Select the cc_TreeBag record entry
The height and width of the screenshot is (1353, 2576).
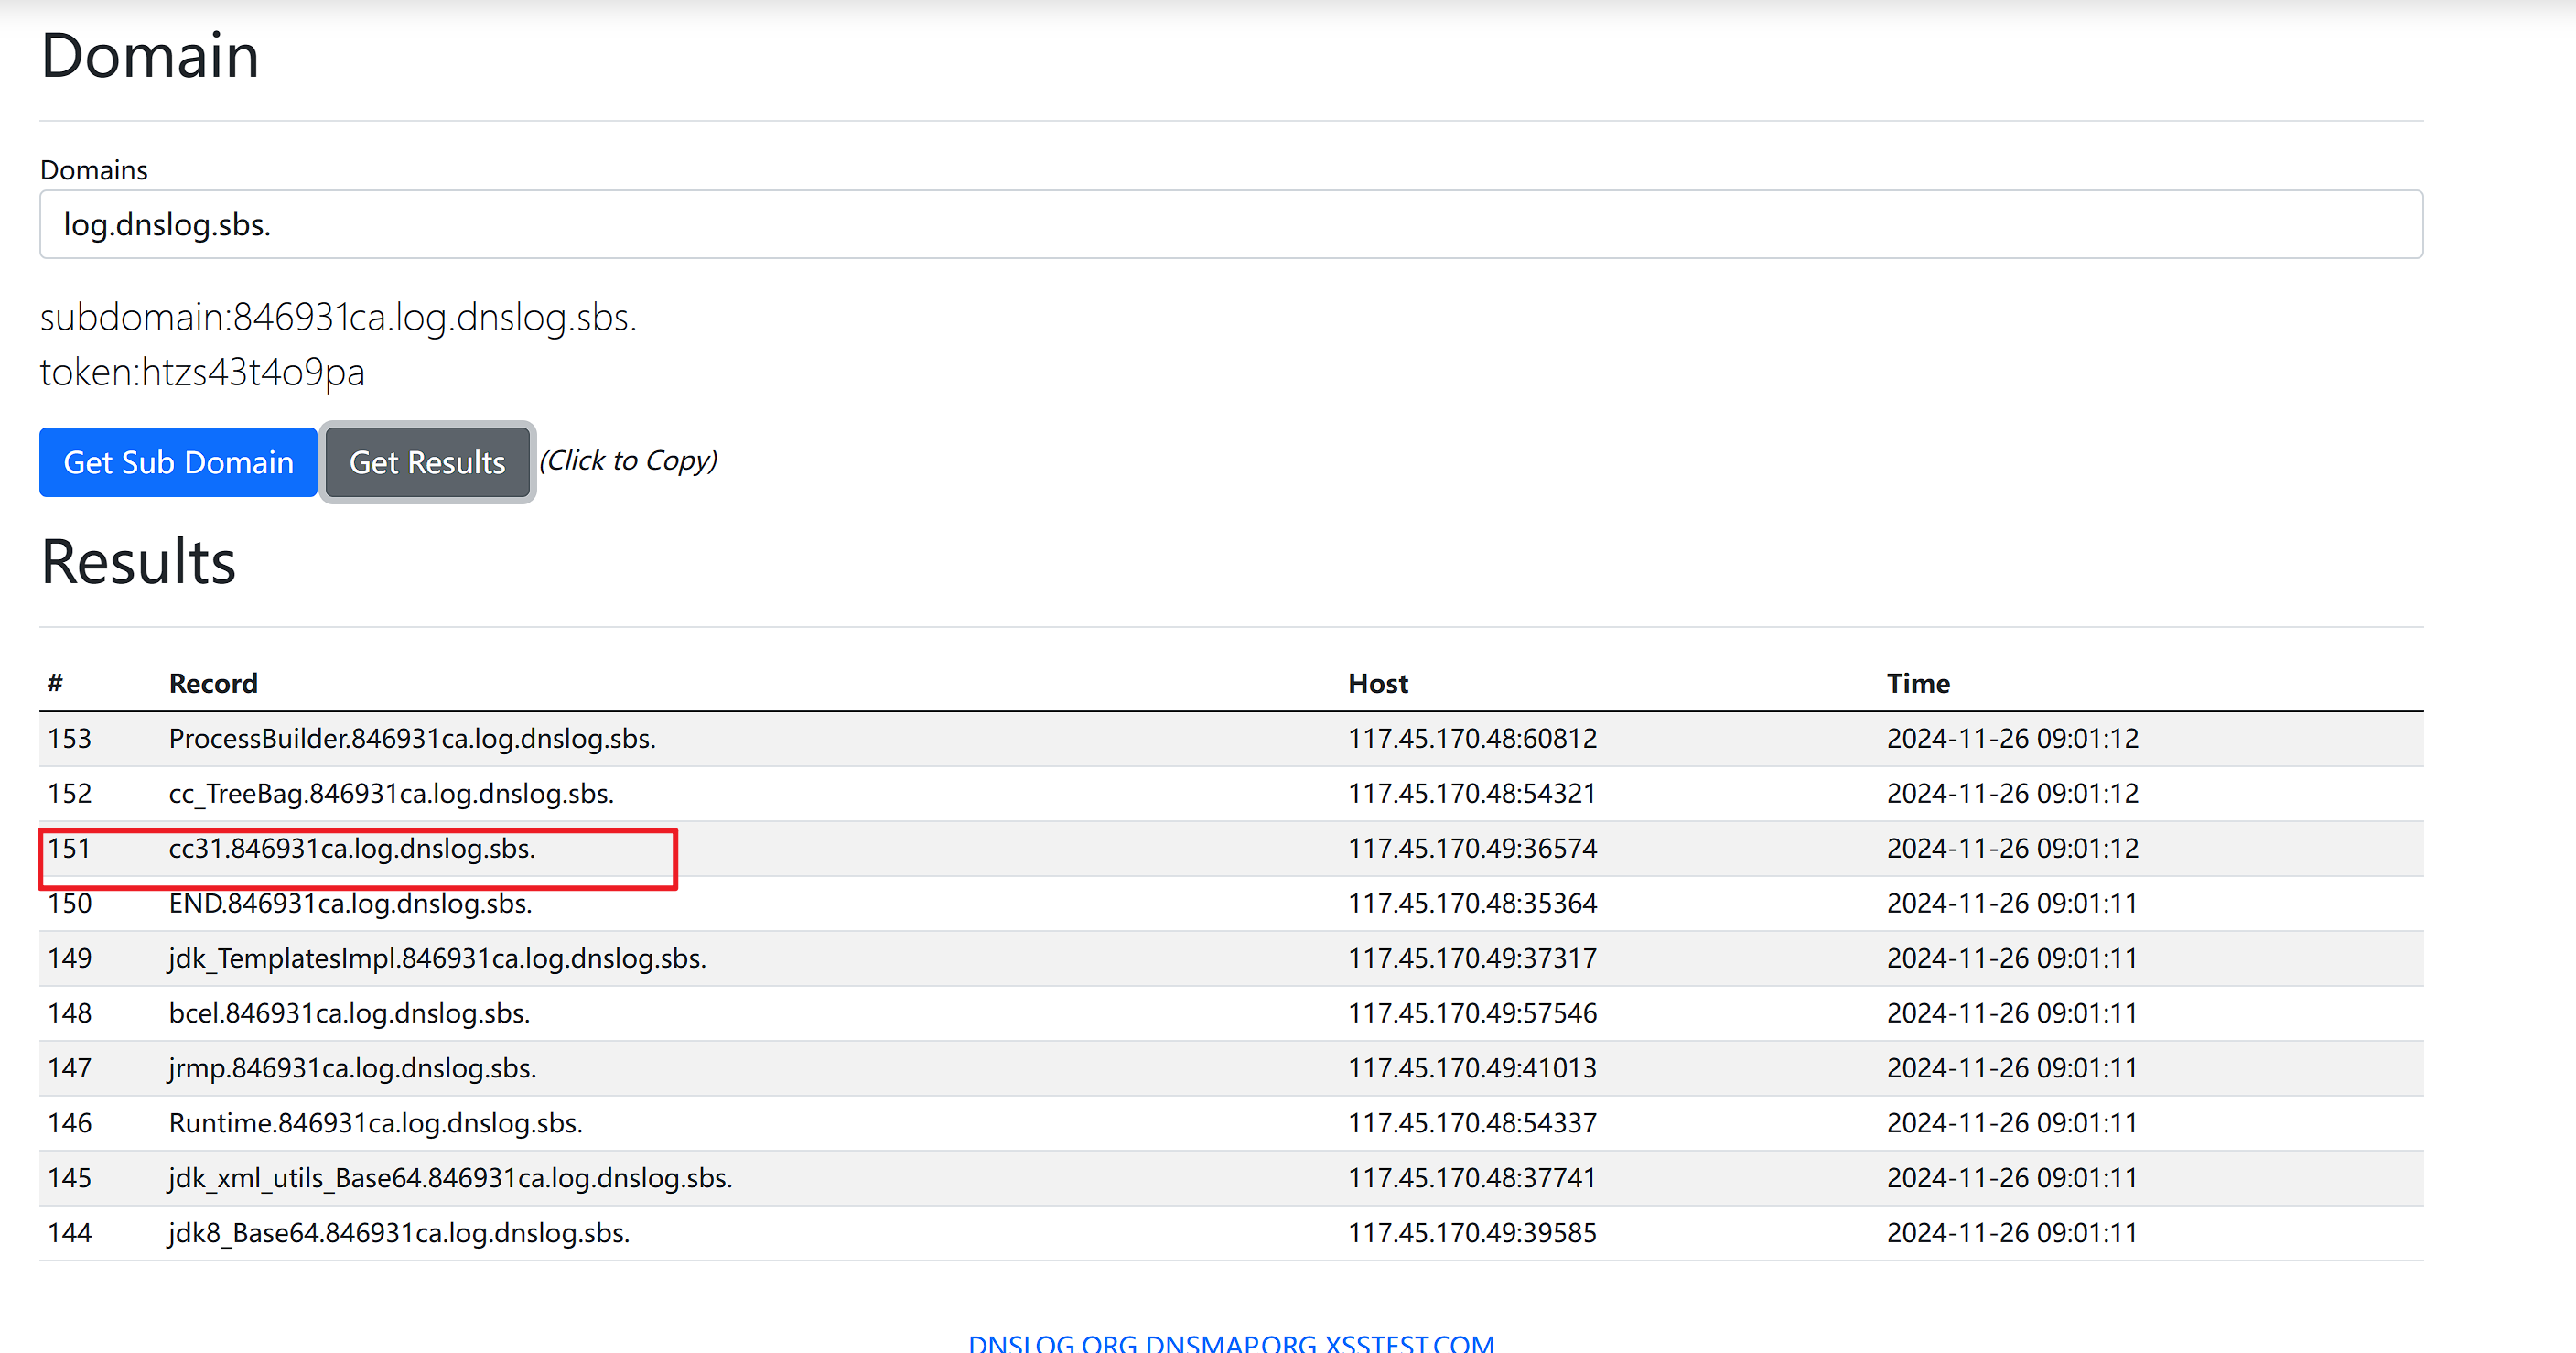pyautogui.click(x=391, y=793)
